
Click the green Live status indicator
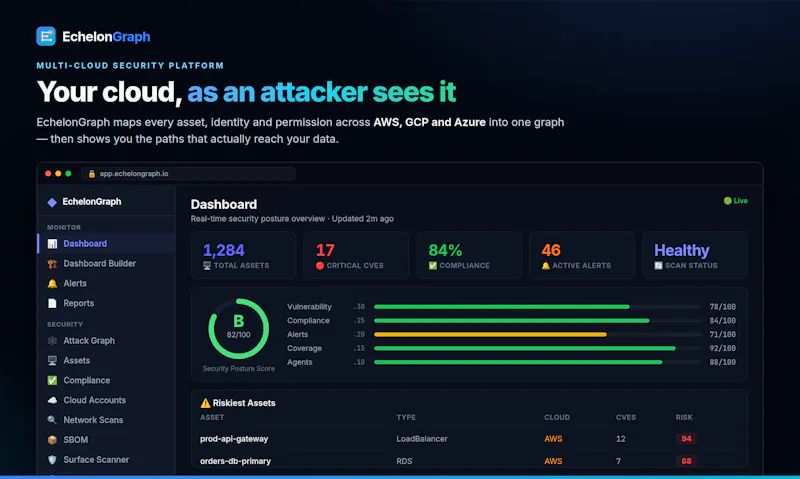pyautogui.click(x=735, y=201)
